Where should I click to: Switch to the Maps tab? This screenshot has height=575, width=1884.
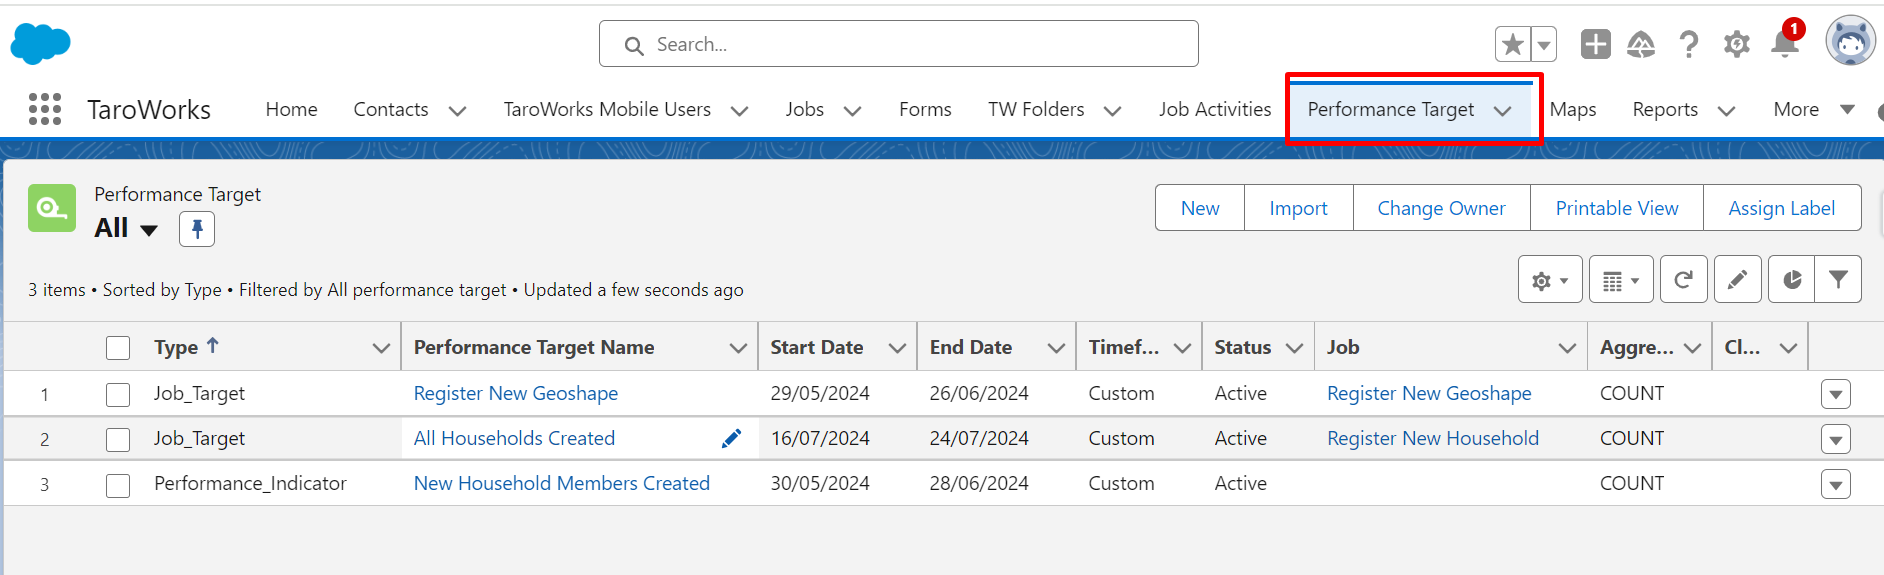coord(1572,109)
